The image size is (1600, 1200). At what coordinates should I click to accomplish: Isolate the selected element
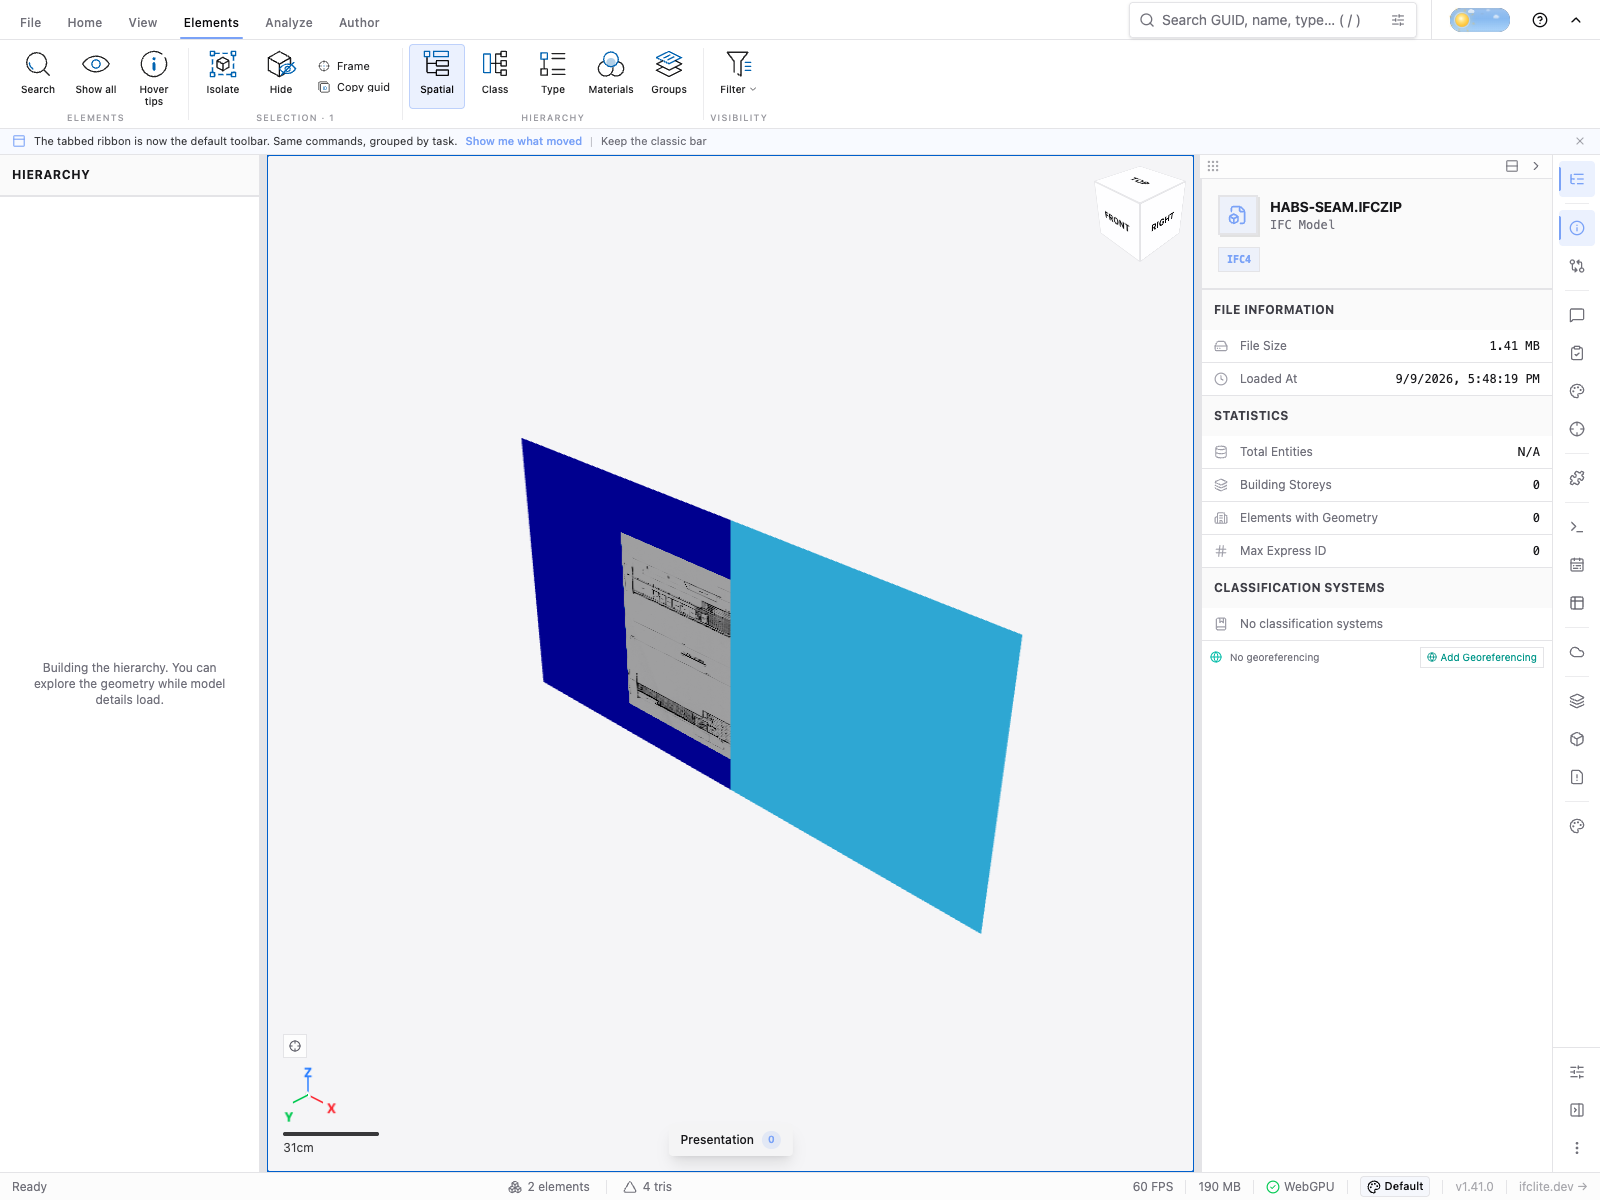[x=223, y=74]
